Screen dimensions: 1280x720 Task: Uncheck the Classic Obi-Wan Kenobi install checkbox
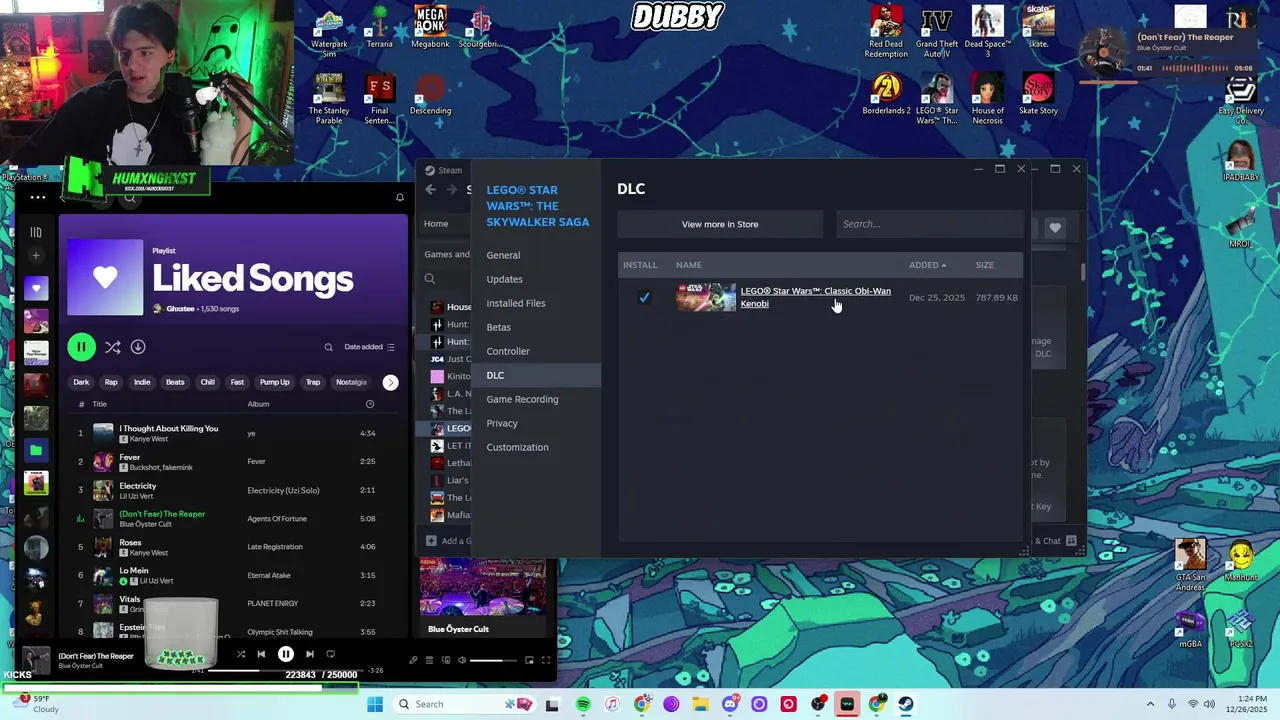[644, 297]
